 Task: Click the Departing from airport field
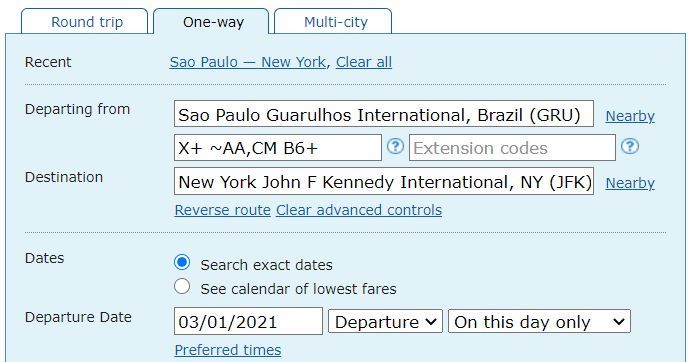[384, 114]
